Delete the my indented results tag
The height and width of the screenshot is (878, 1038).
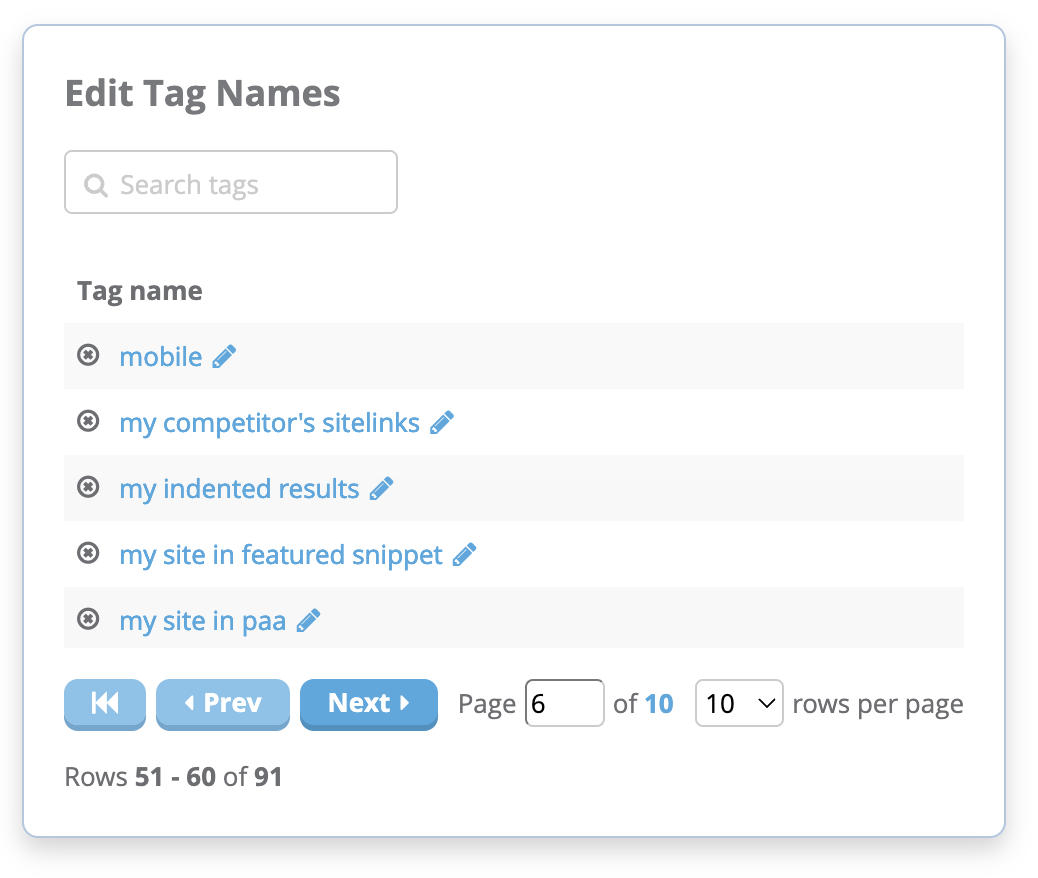tap(89, 487)
